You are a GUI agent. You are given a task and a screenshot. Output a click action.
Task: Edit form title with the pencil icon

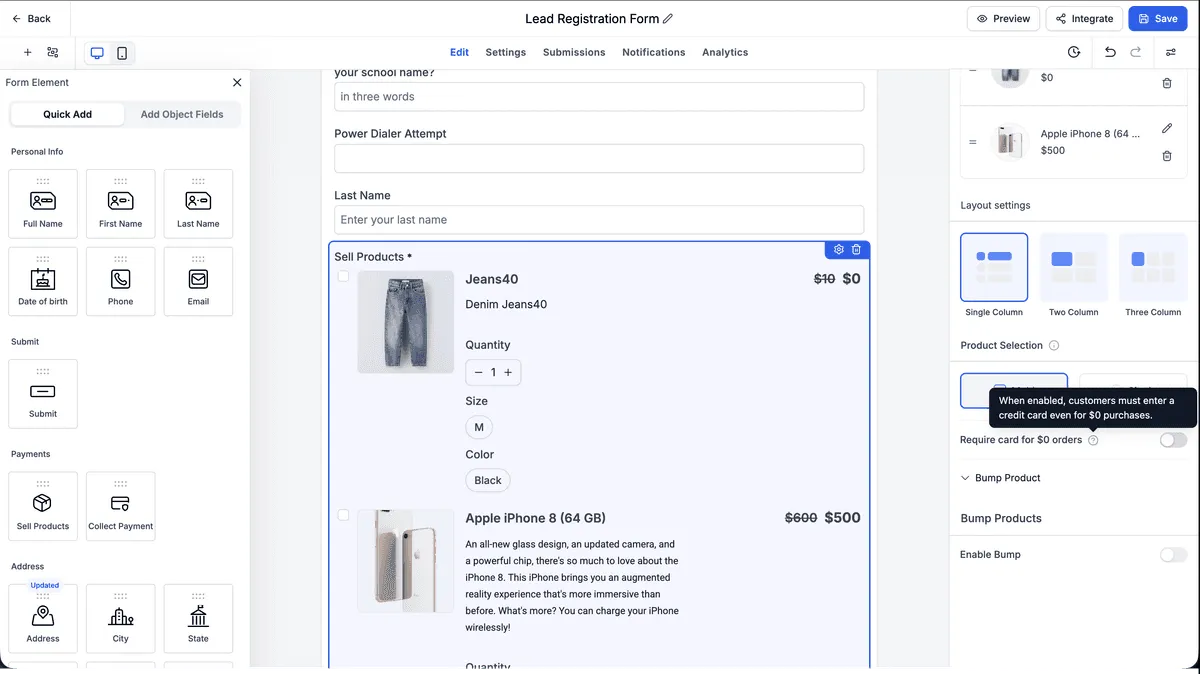(x=668, y=19)
